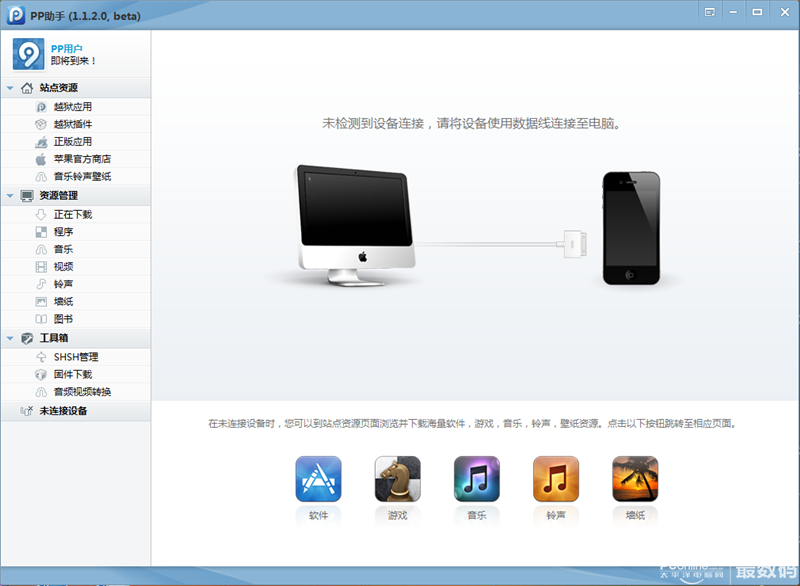Viewport: 800px width, 586px height.
Task: Select 视频 under resource management
Action: click(63, 267)
